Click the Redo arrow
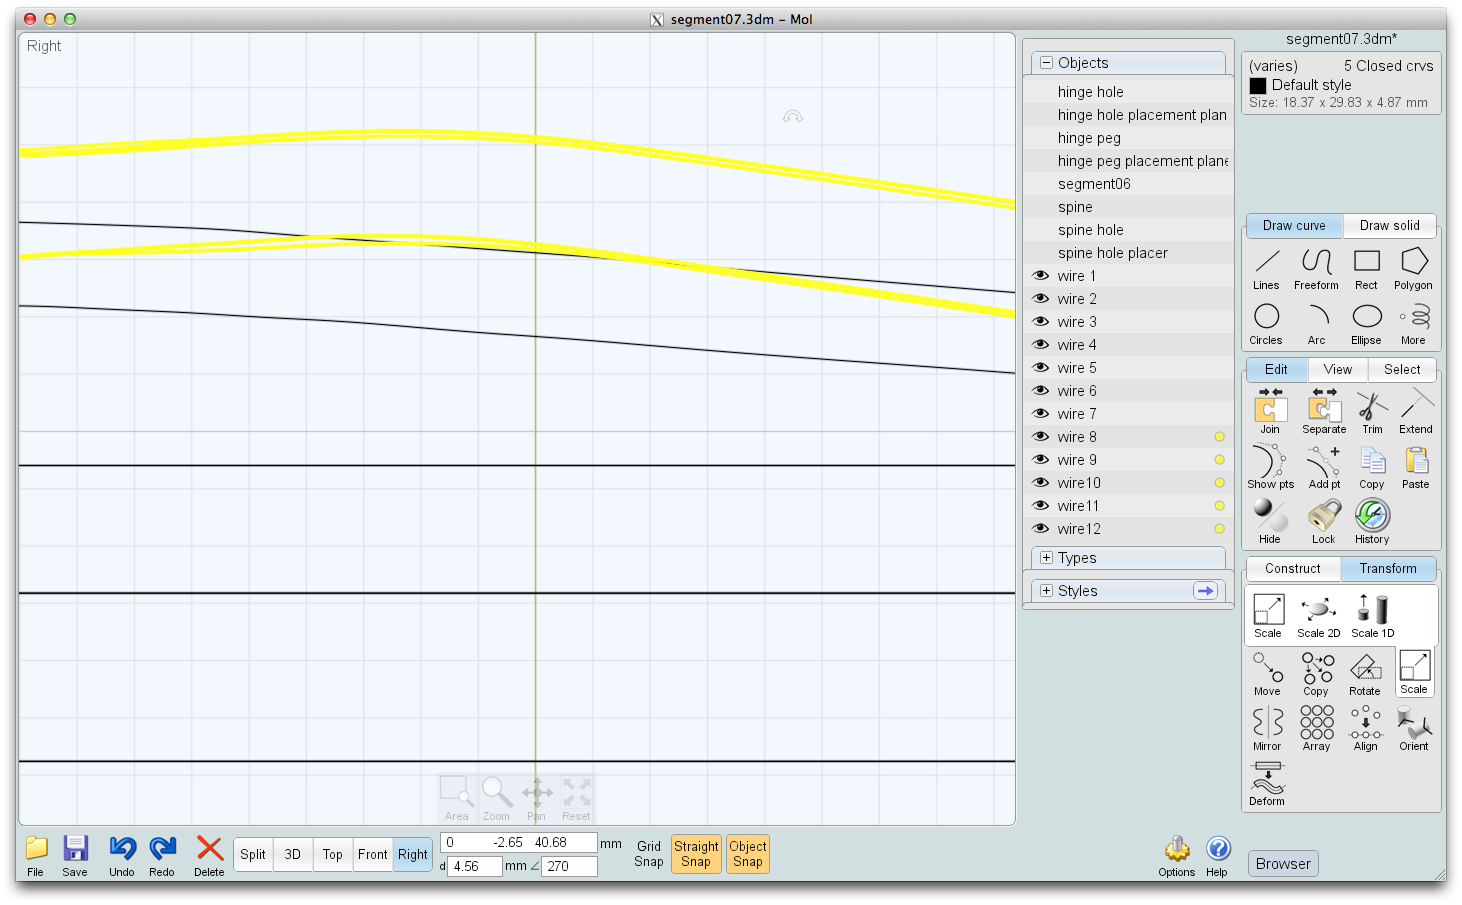This screenshot has height=905, width=1462. coord(162,855)
